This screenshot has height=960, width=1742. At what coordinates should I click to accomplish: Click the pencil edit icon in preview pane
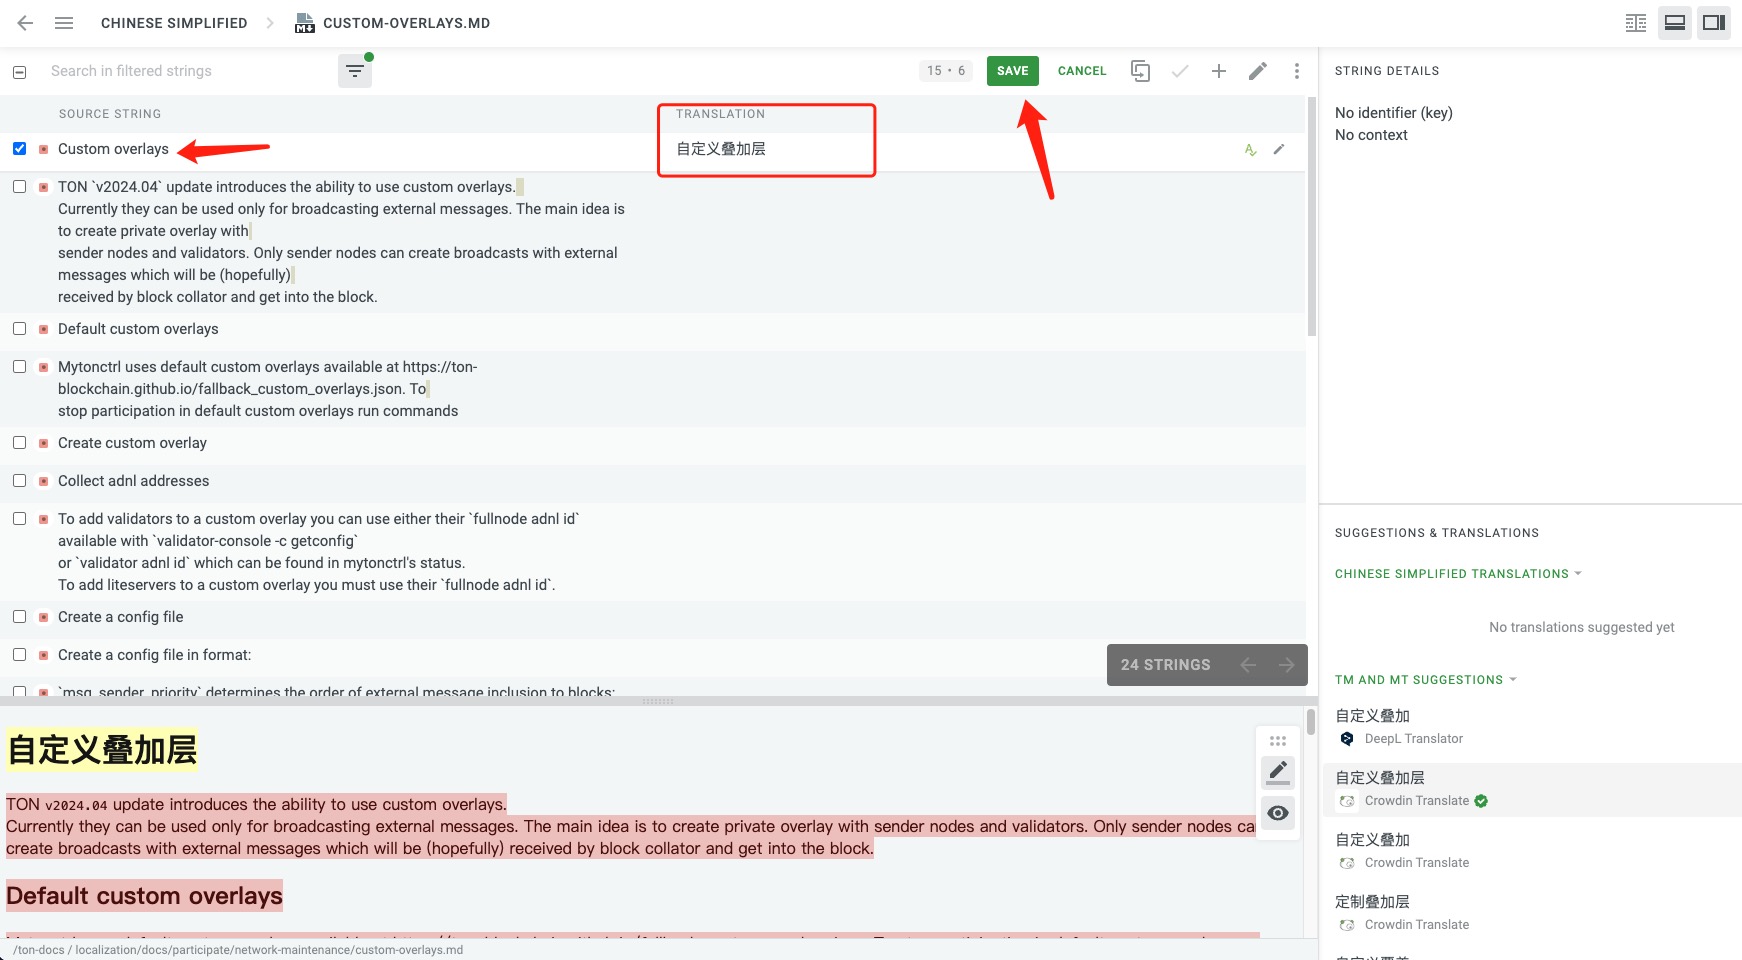[1278, 771]
